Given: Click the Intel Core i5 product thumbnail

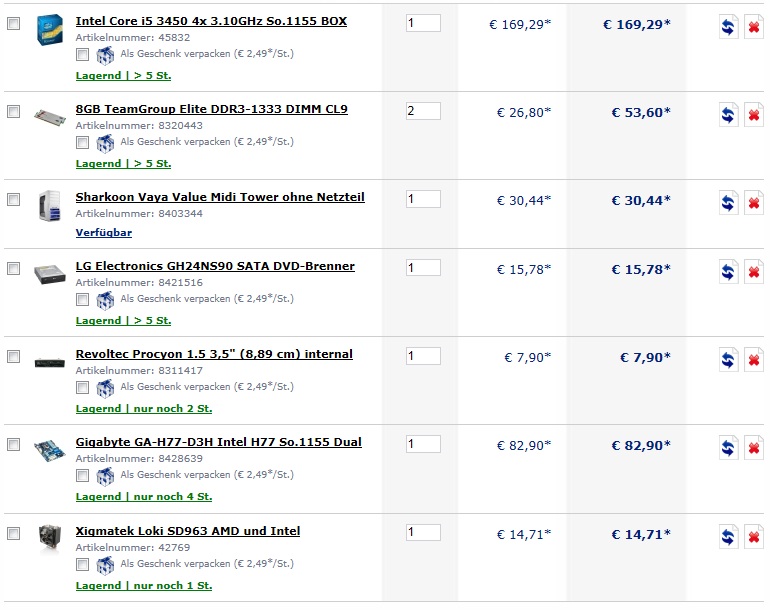Looking at the screenshot, I should pyautogui.click(x=50, y=29).
